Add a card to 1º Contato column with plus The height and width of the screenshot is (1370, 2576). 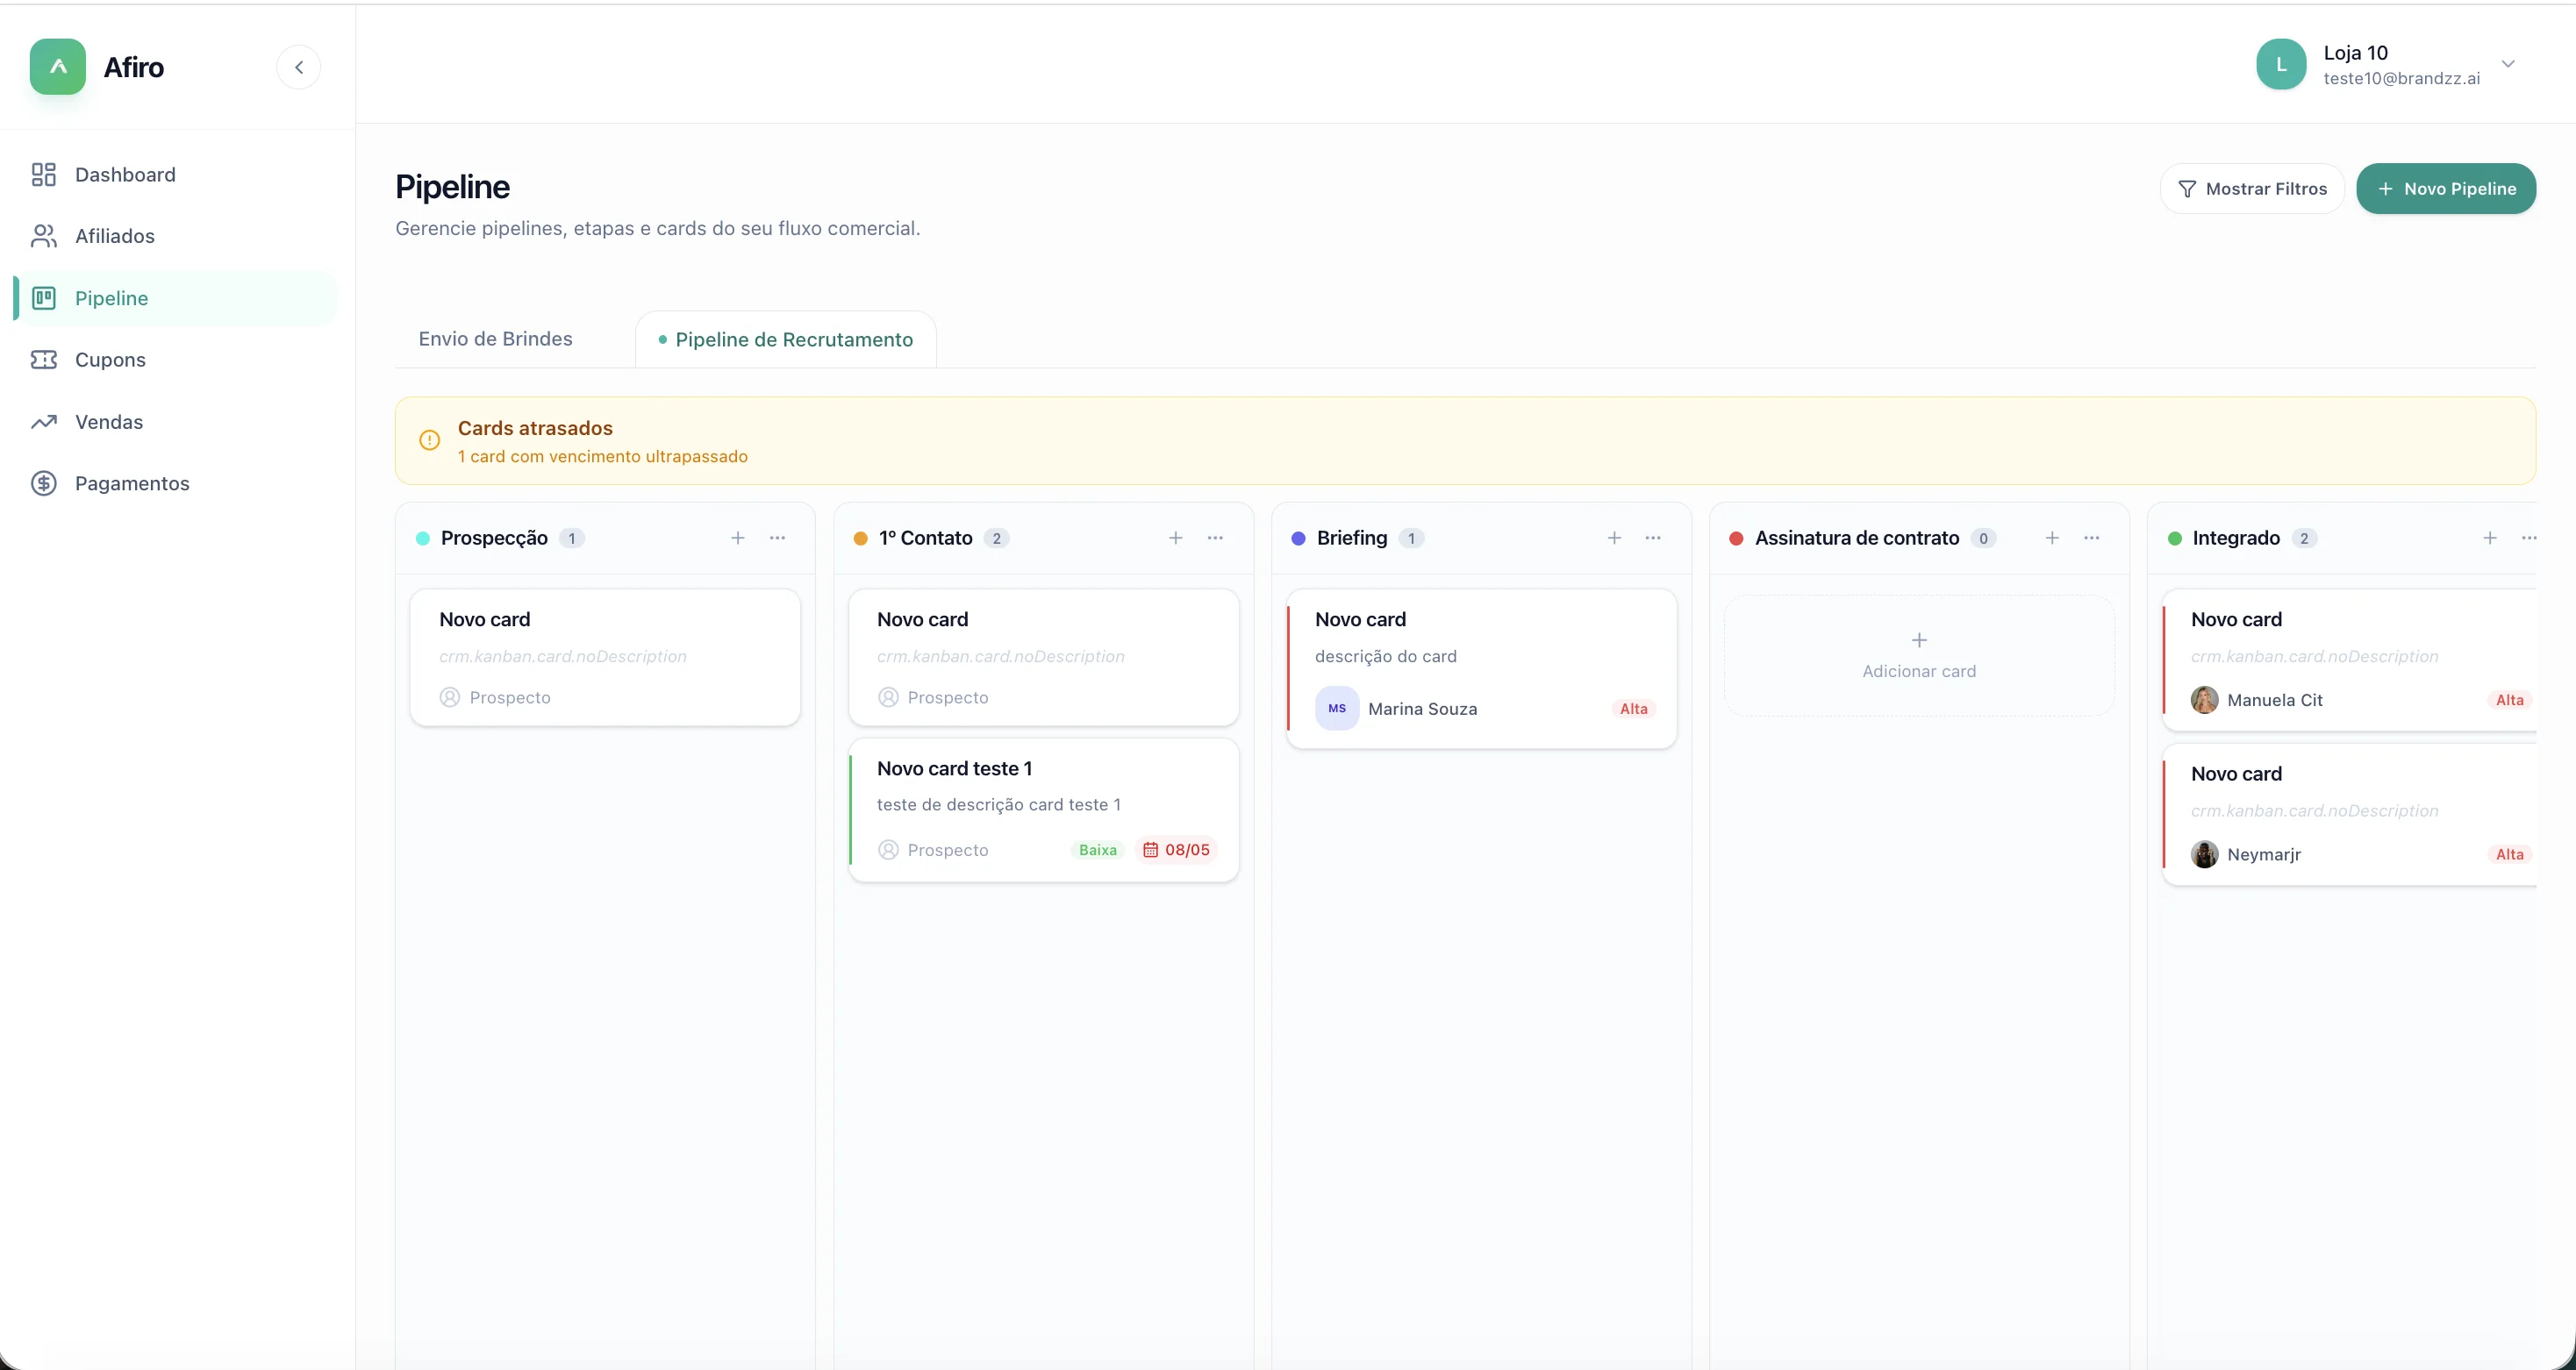1176,538
